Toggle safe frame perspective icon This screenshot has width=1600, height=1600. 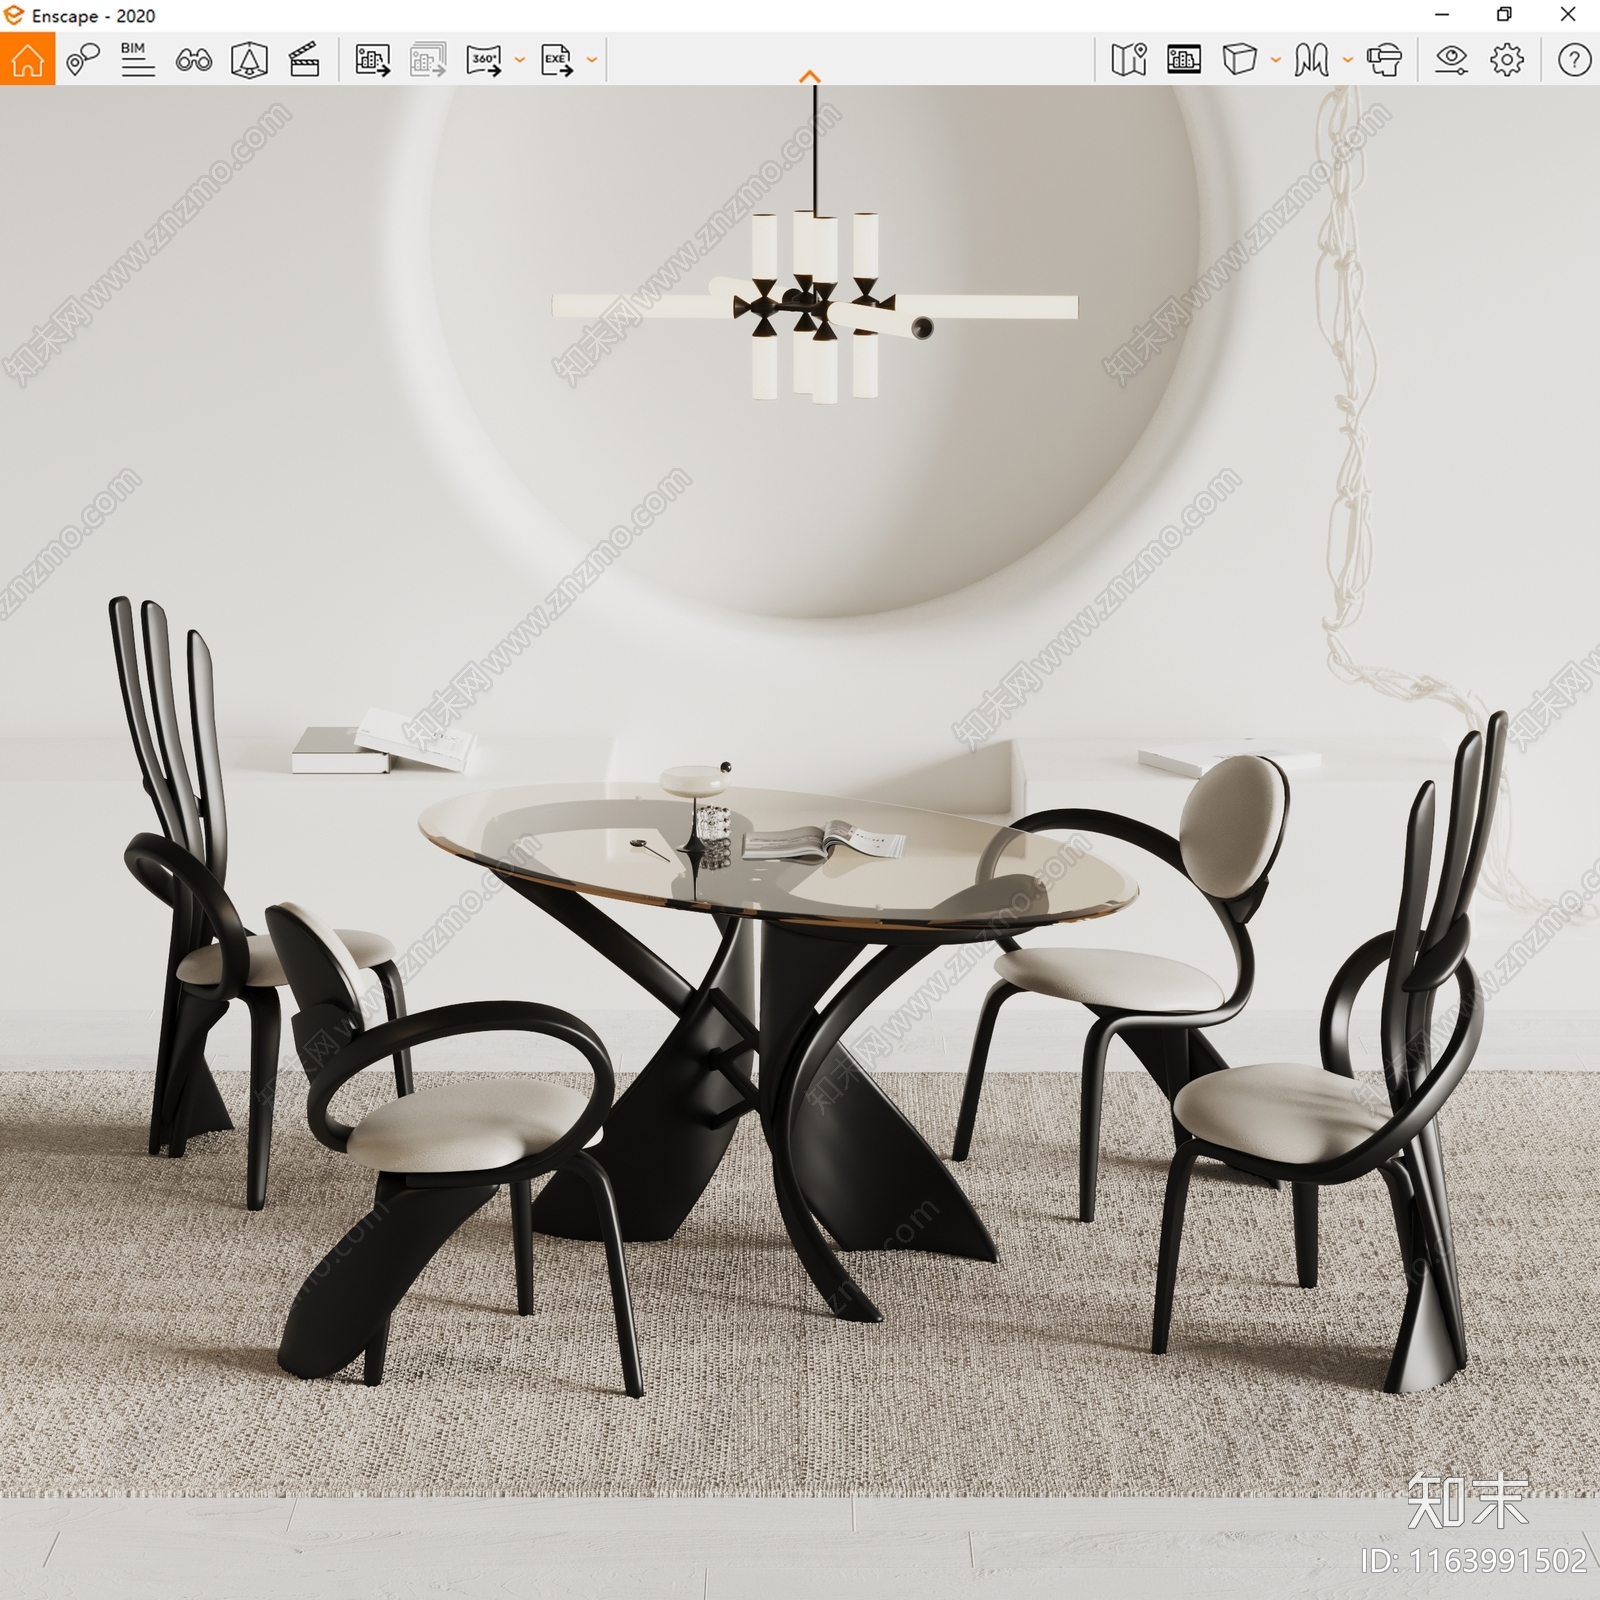(x=249, y=60)
